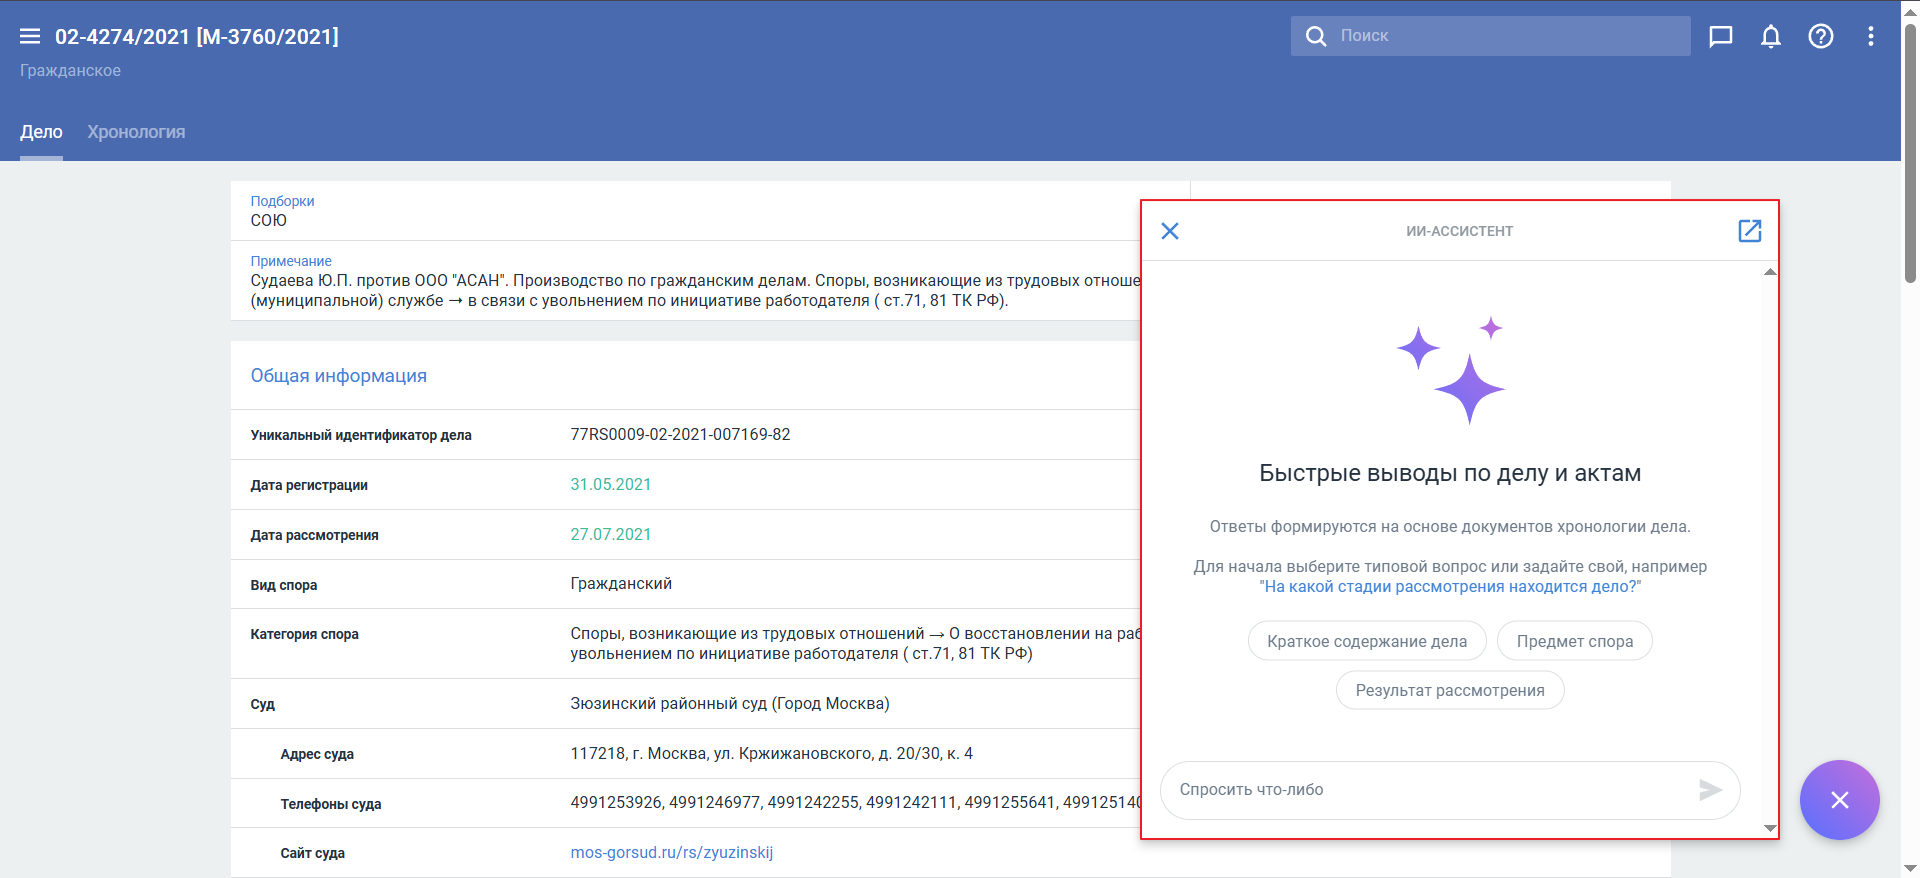
Task: Click the Поиск search field
Action: tap(1500, 36)
